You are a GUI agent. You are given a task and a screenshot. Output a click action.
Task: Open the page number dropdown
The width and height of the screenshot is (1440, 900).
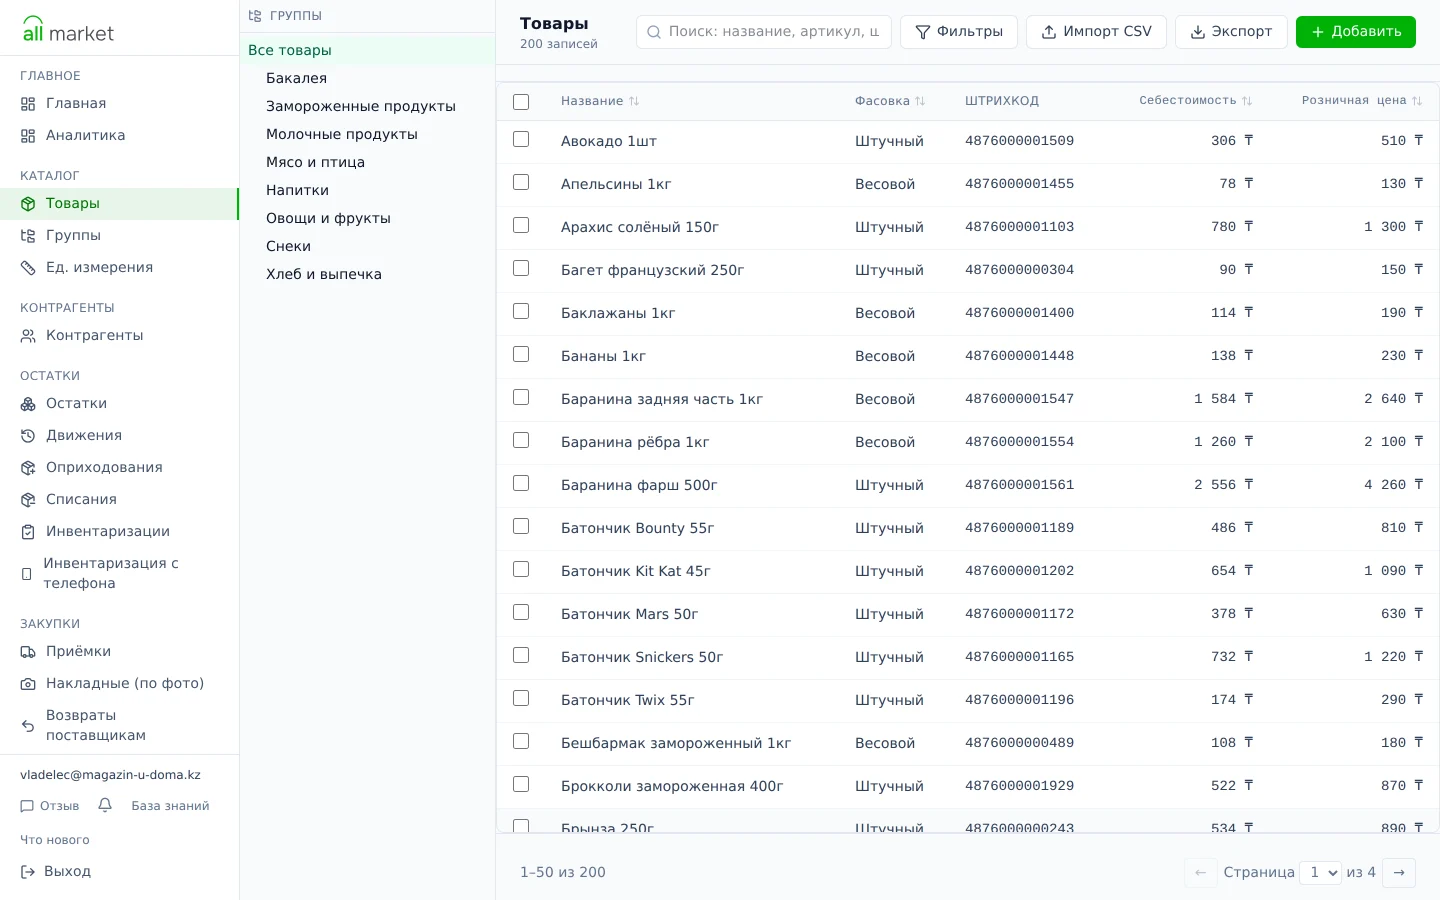click(x=1320, y=872)
